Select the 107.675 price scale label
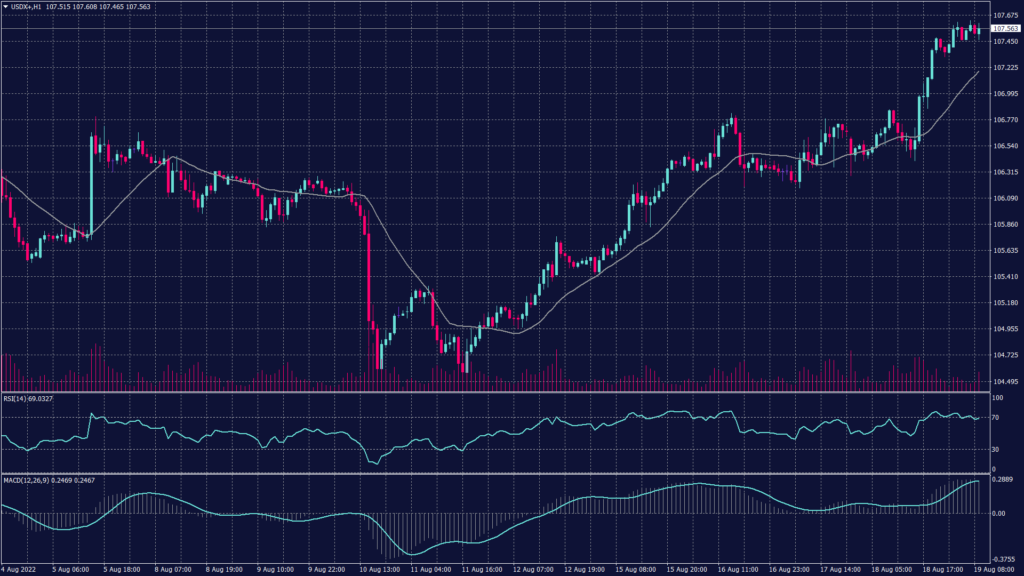This screenshot has width=1024, height=576. [x=1006, y=15]
